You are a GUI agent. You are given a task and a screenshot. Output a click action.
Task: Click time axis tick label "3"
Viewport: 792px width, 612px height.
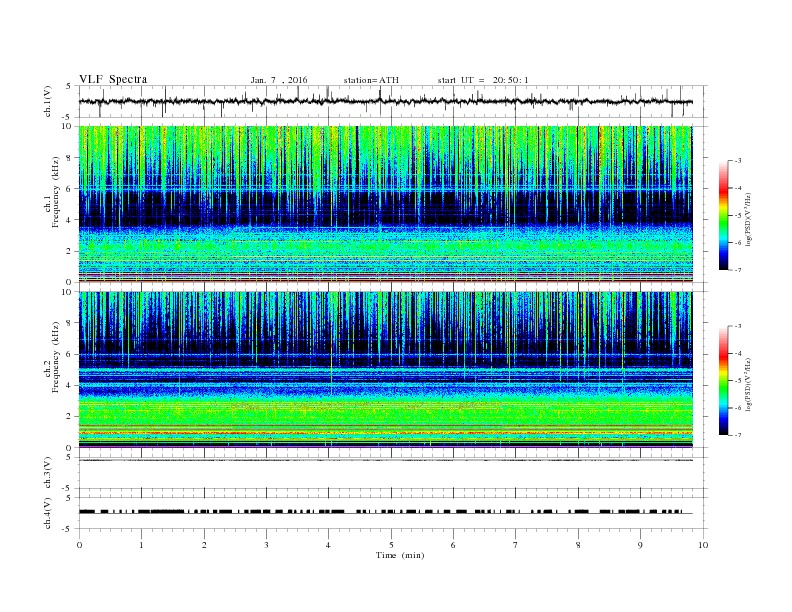coord(266,545)
